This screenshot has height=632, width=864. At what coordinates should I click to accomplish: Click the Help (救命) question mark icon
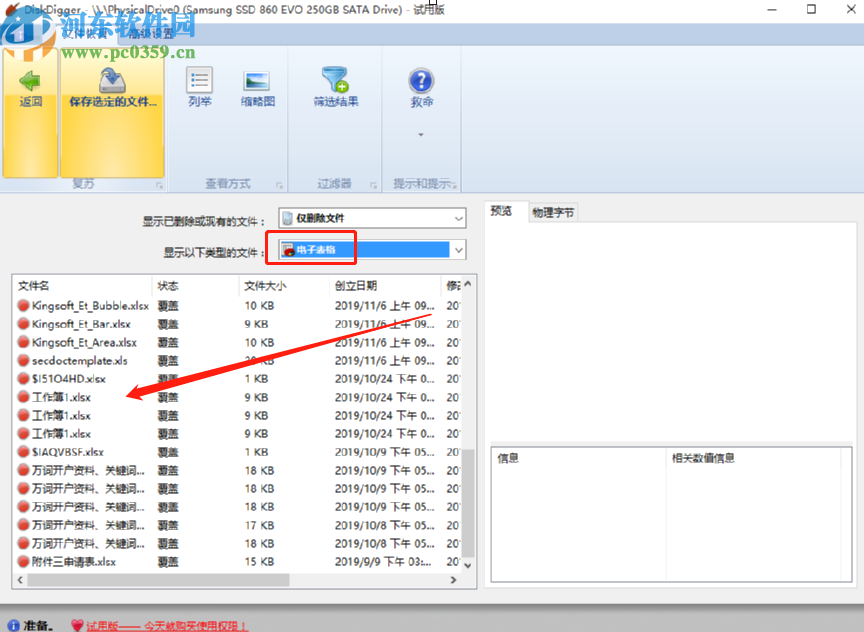422,81
